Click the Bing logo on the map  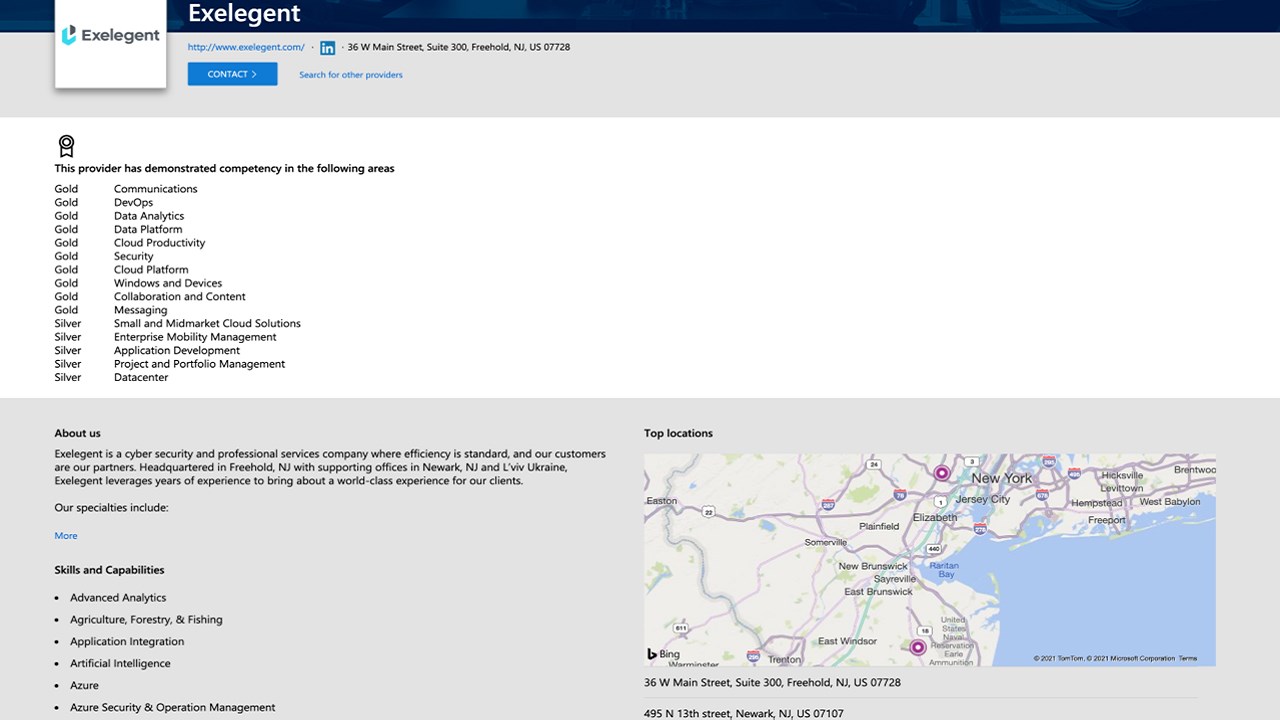coord(664,654)
